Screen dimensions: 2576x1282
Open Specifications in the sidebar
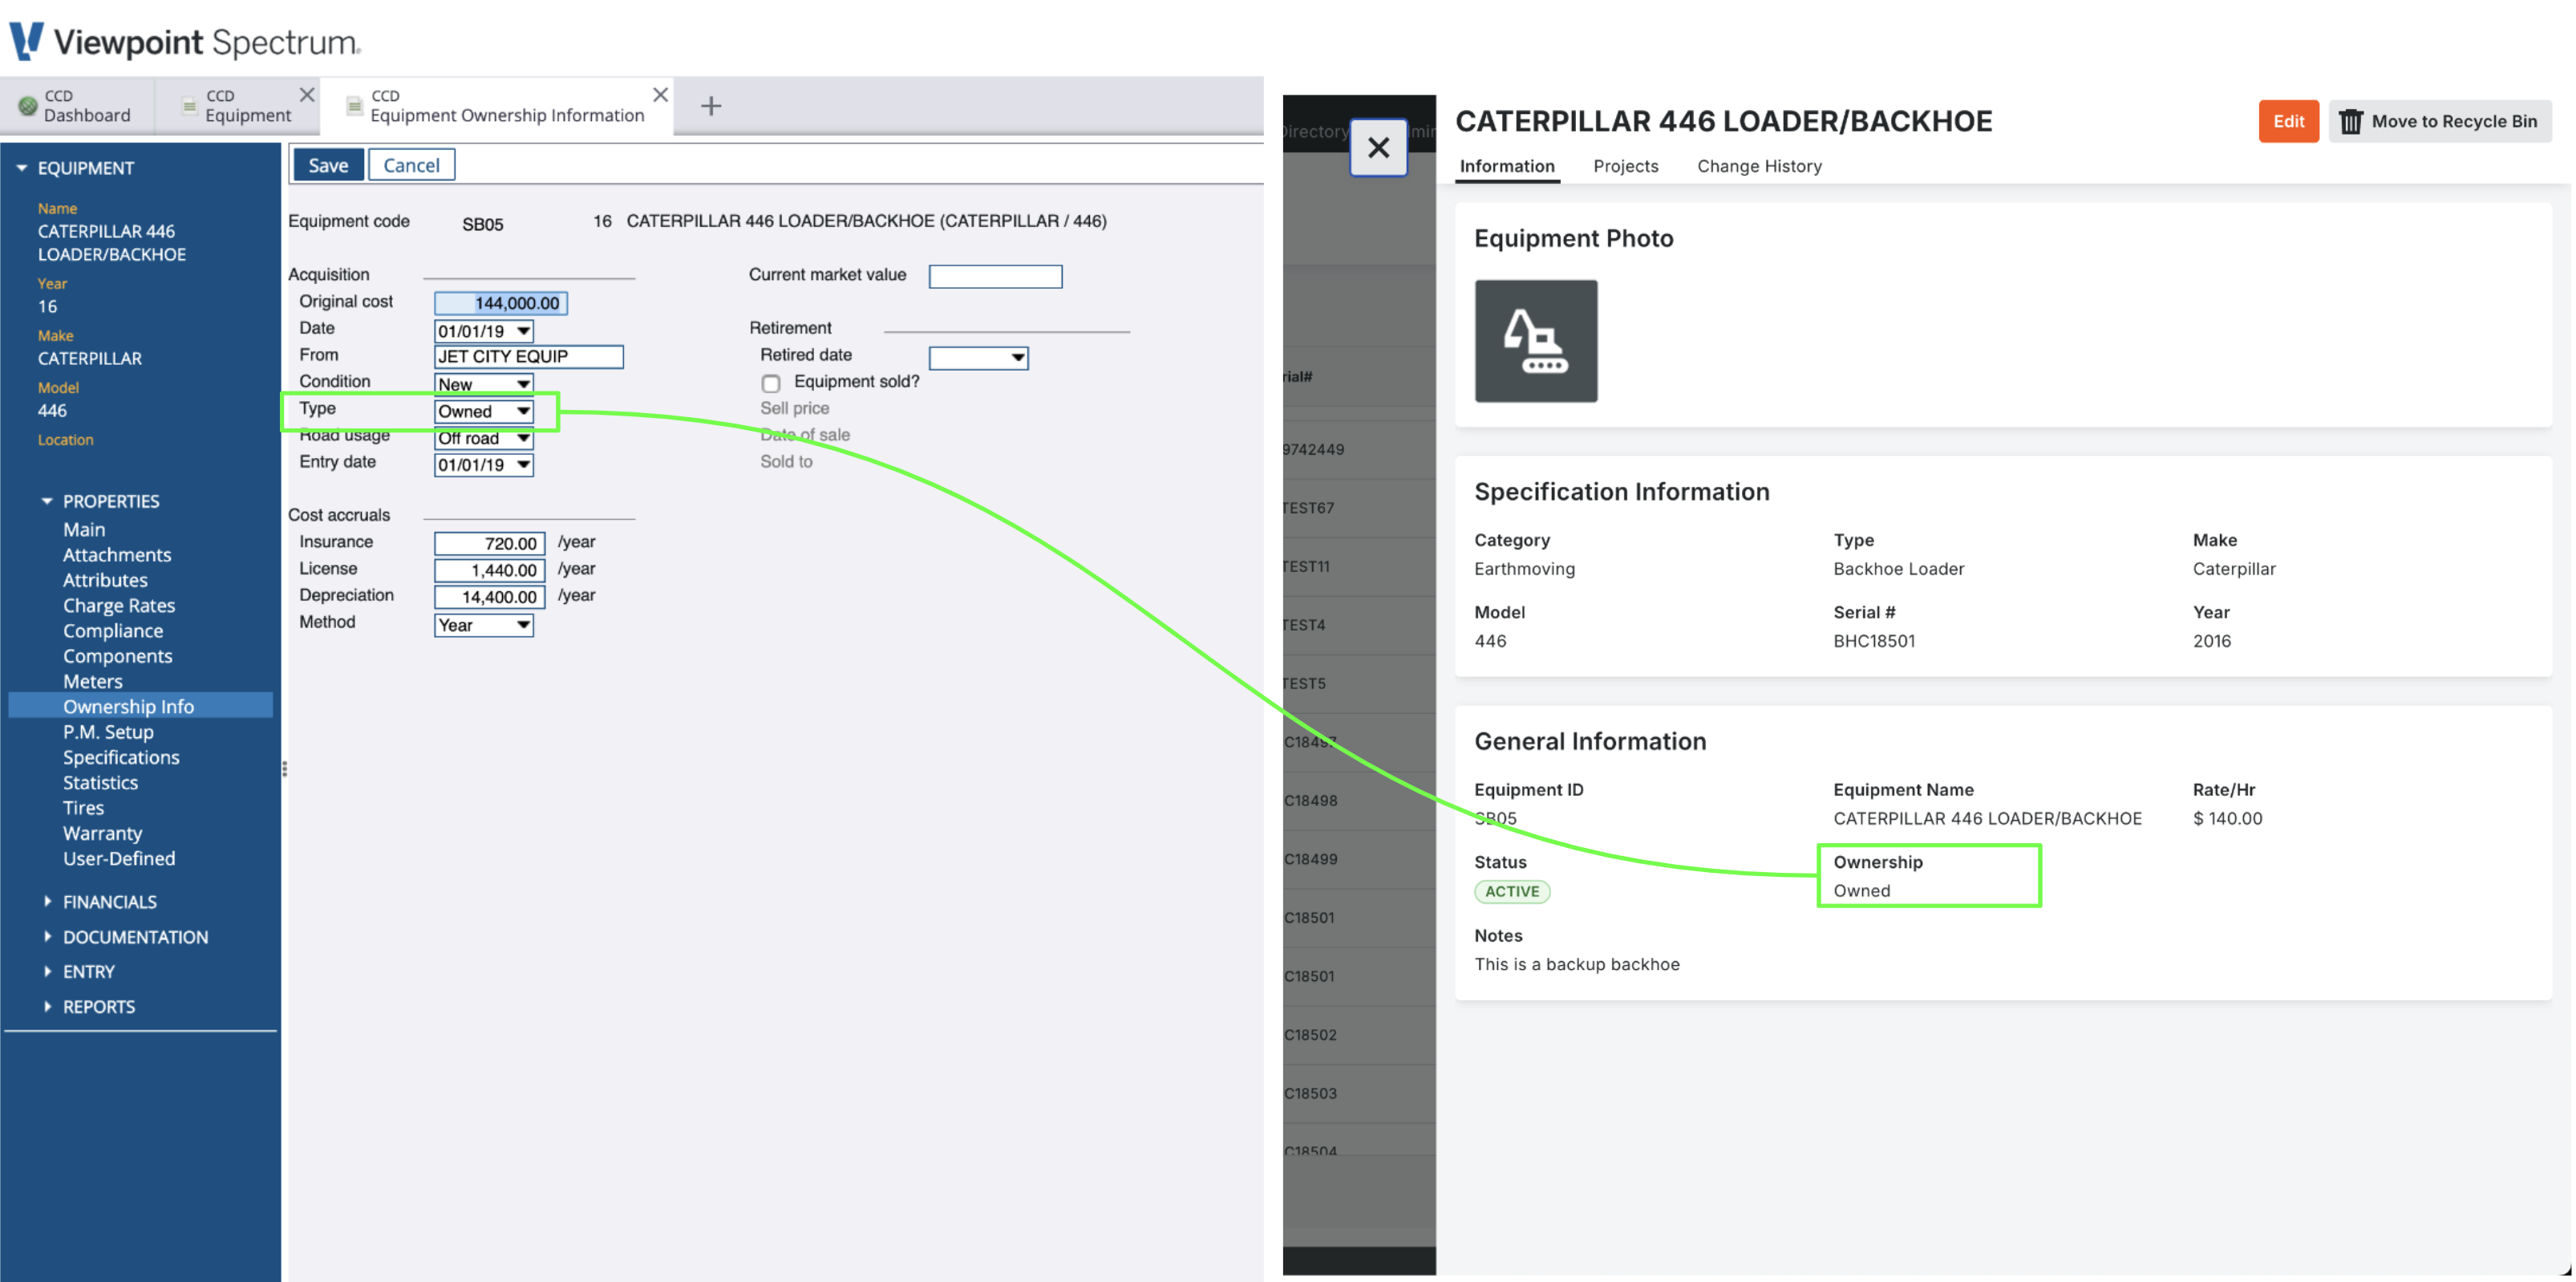(x=121, y=757)
